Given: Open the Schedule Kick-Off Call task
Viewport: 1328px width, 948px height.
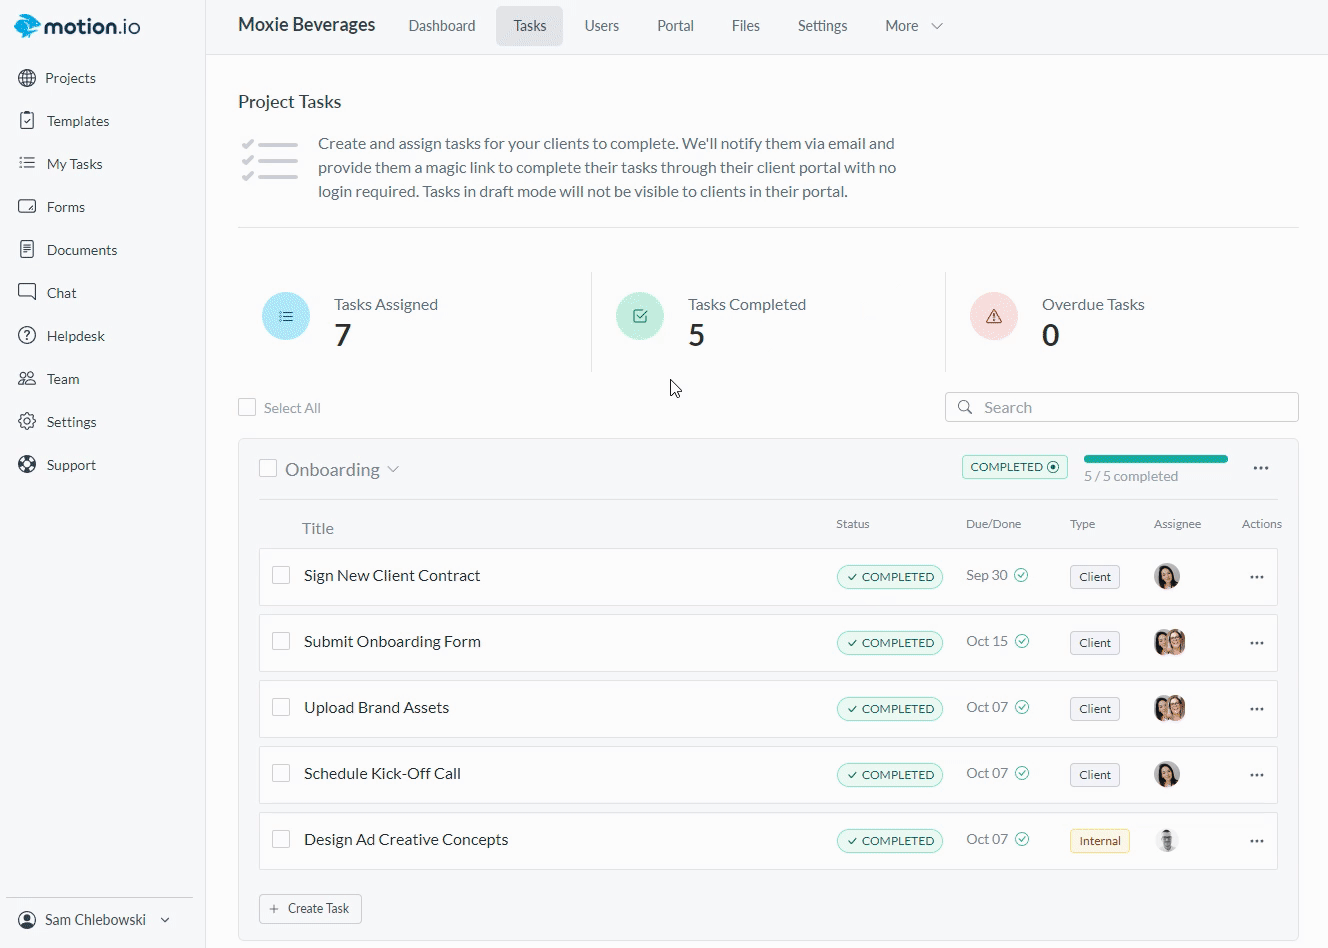Looking at the screenshot, I should tap(382, 773).
